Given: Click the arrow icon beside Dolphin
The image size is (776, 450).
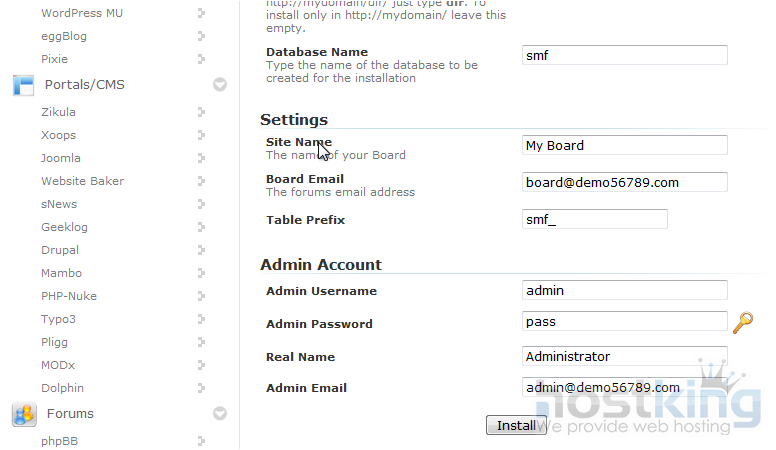Looking at the screenshot, I should pyautogui.click(x=201, y=388).
